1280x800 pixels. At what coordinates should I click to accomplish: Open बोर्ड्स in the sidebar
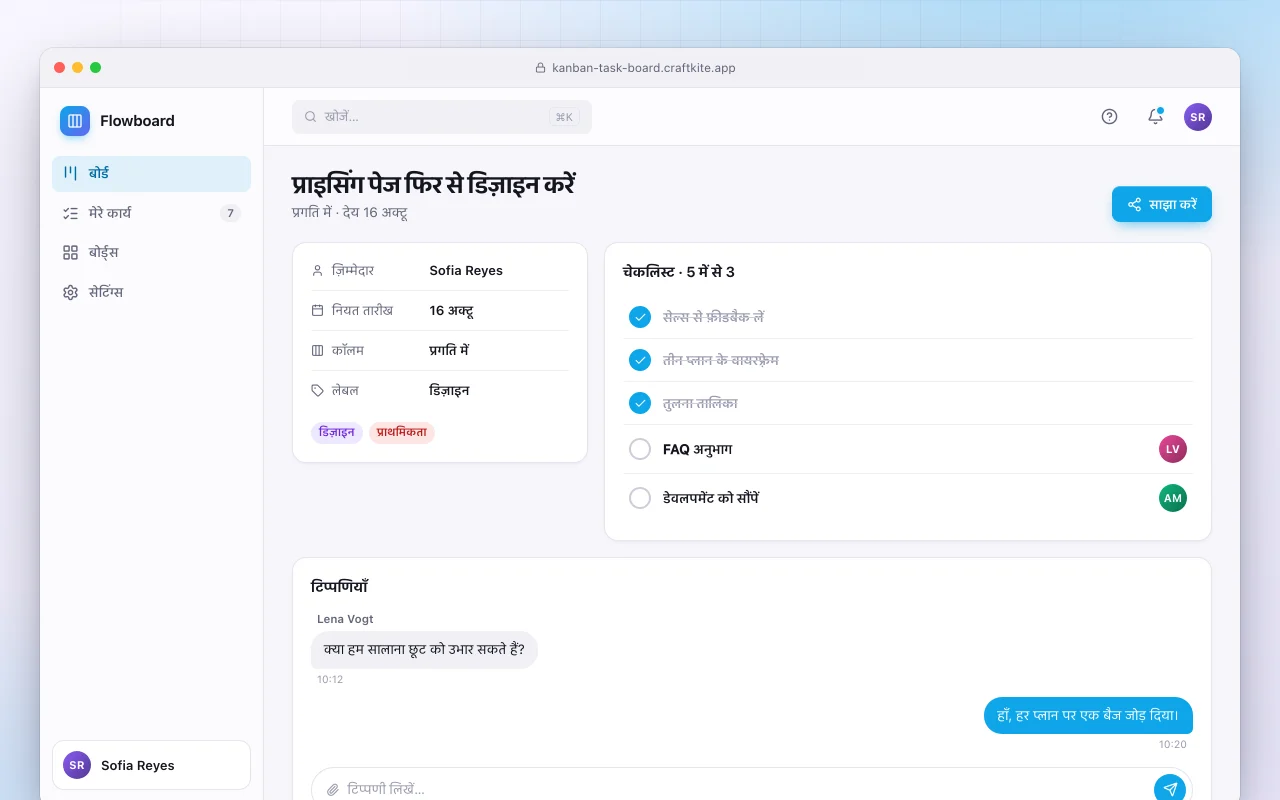151,253
